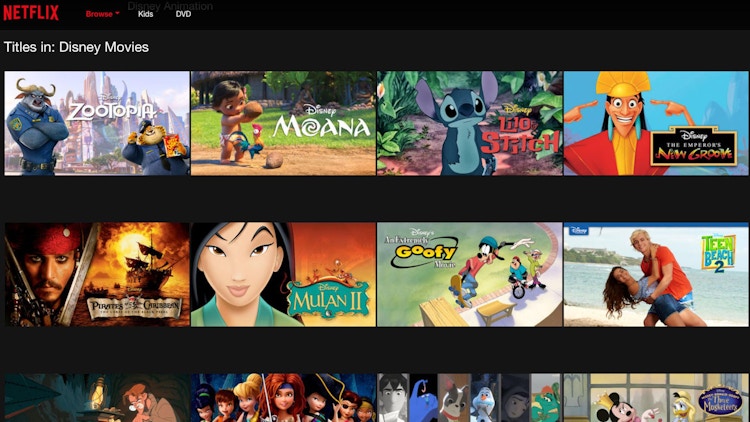Open the Zootopia movie thumbnail
The height and width of the screenshot is (422, 750).
[97, 123]
